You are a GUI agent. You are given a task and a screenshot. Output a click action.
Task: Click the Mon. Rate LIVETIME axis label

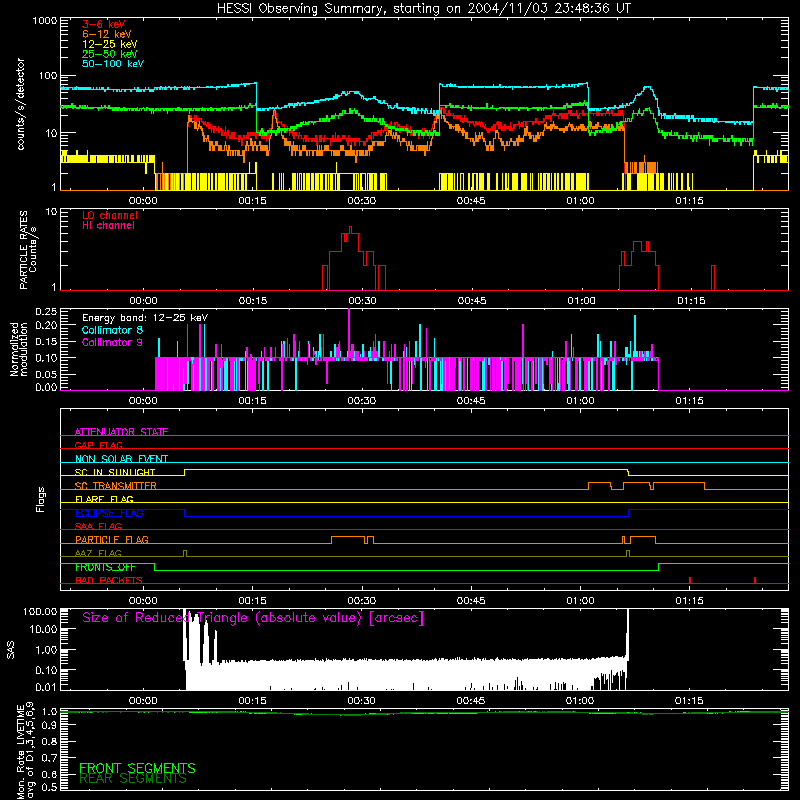(26, 751)
